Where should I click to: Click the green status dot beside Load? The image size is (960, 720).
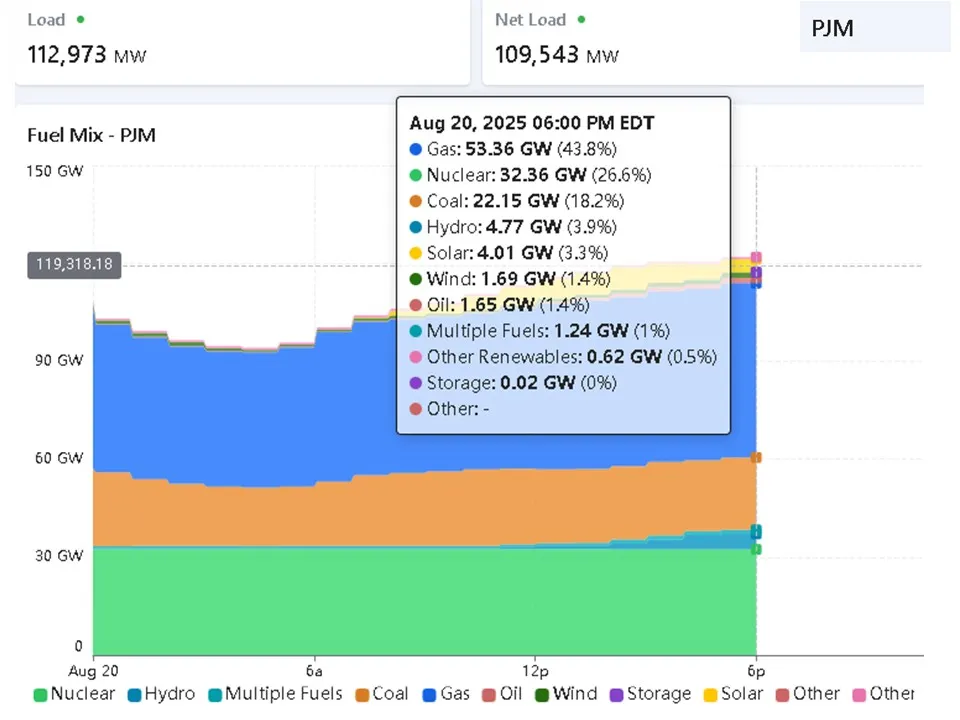click(x=79, y=19)
